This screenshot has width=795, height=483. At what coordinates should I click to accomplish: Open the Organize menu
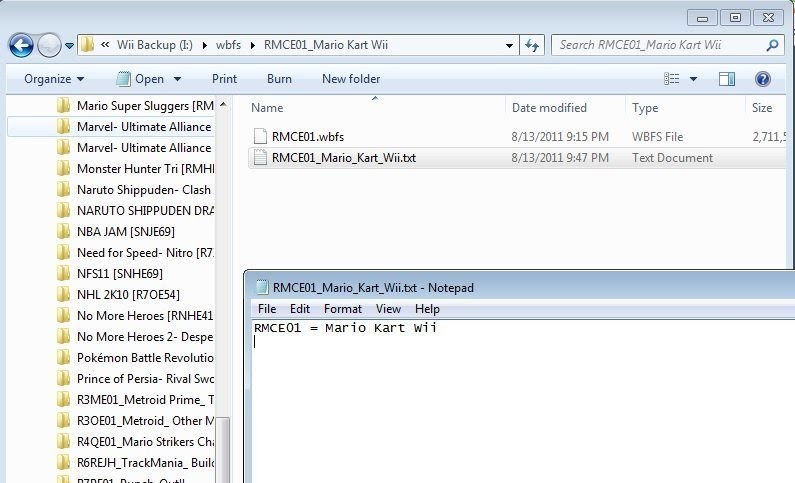54,79
